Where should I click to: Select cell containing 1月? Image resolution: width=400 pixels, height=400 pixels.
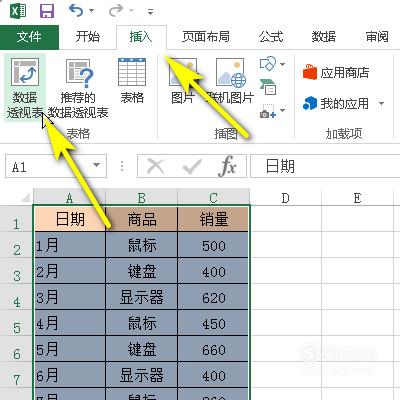click(x=70, y=245)
